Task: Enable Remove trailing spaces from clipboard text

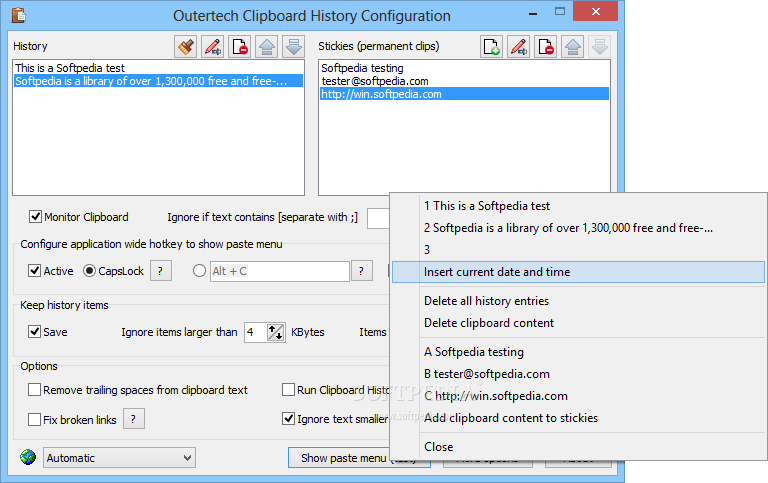Action: coord(34,389)
